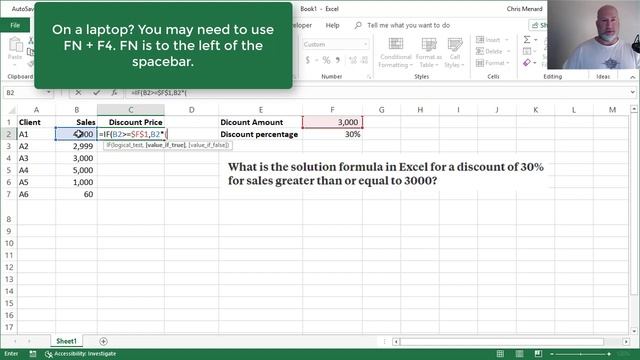Image resolution: width=640 pixels, height=360 pixels.
Task: Click value_if_false in formula tooltip
Action: (x=209, y=145)
